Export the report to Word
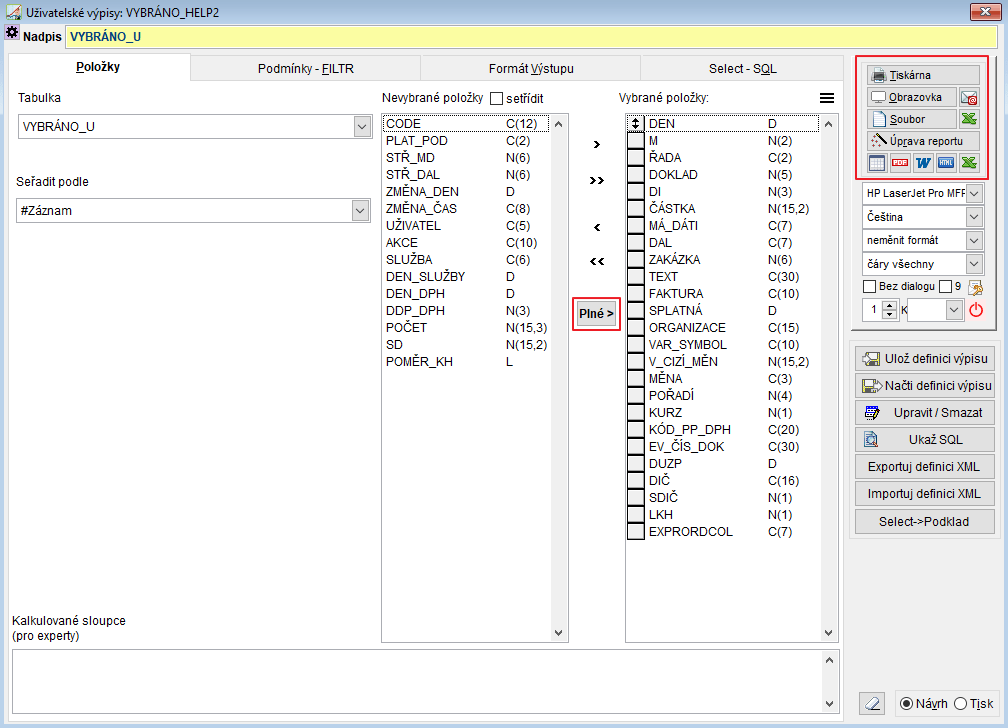The width and height of the screenshot is (1008, 728). (923, 163)
